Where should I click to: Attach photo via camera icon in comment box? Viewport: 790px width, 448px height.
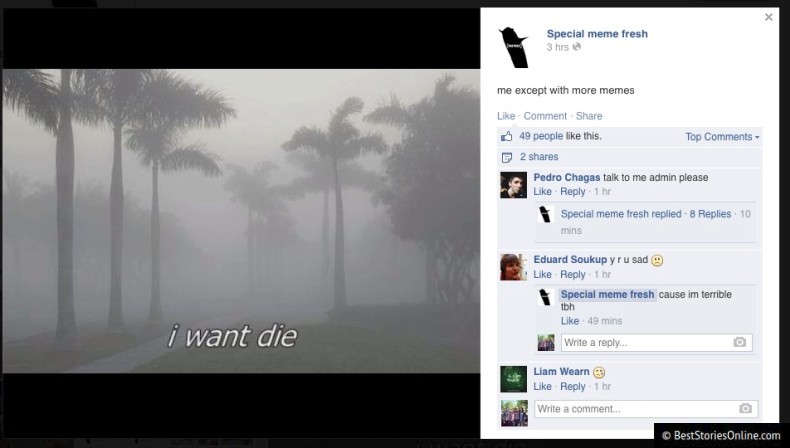[746, 408]
